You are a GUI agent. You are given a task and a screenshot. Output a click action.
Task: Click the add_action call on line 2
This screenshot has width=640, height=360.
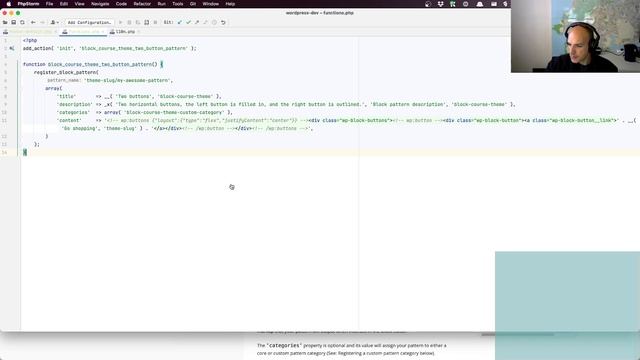click(x=37, y=48)
